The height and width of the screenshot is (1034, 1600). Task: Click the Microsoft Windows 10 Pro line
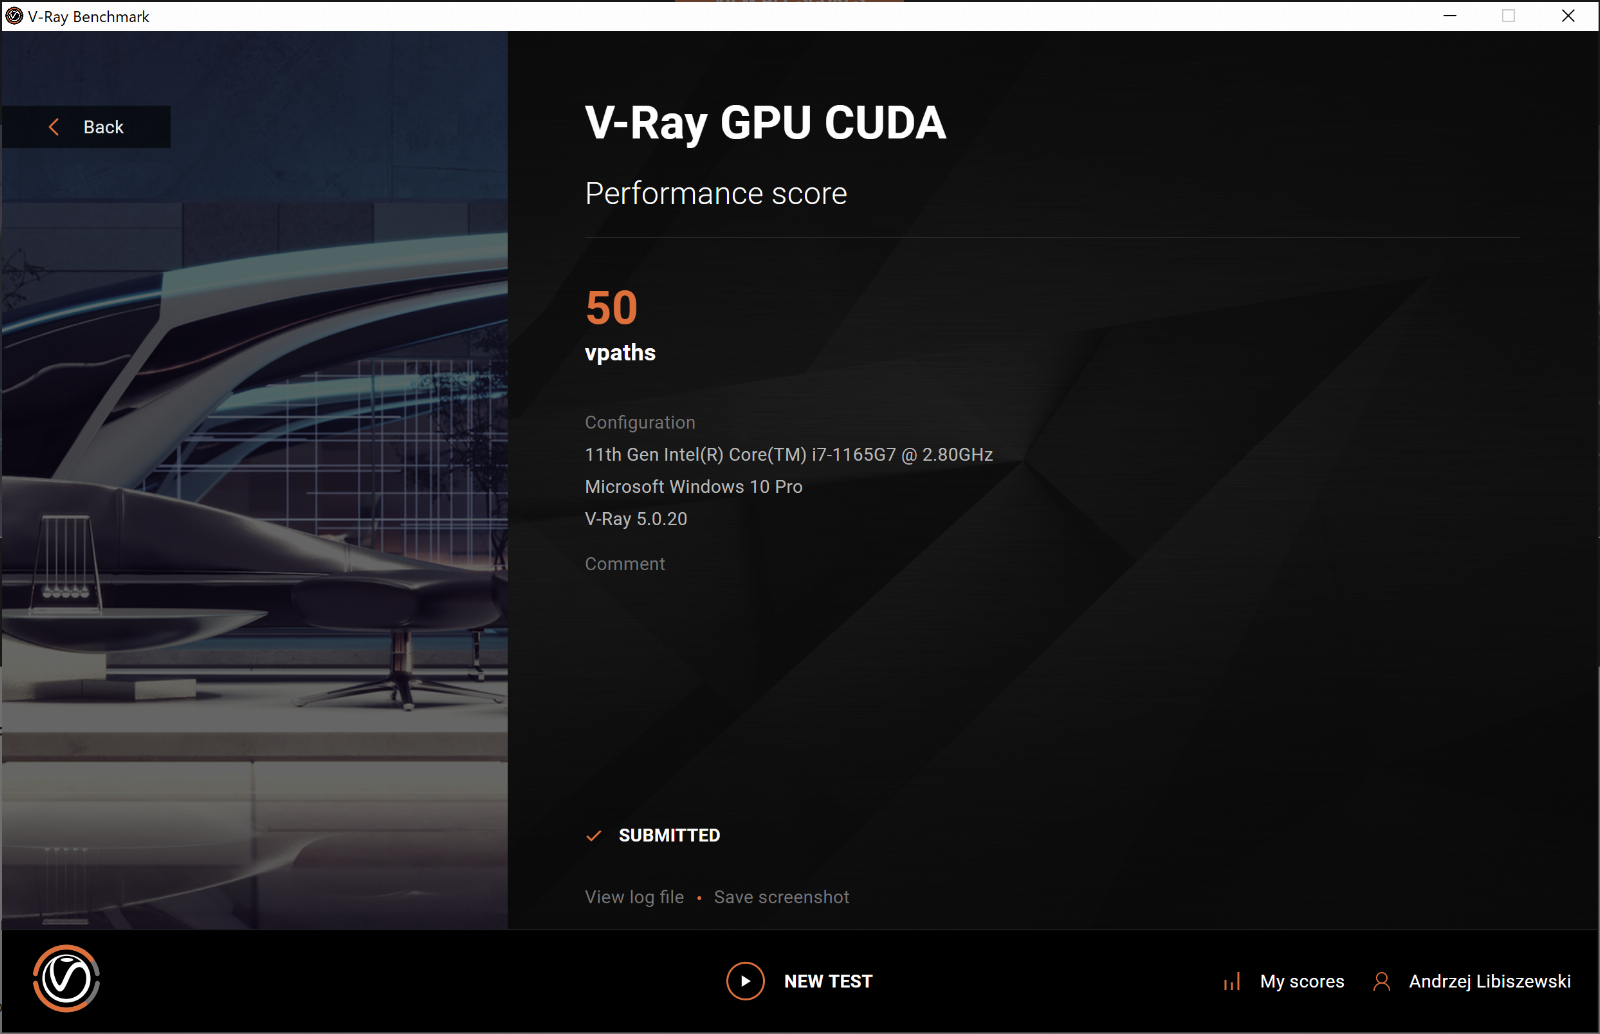[694, 487]
